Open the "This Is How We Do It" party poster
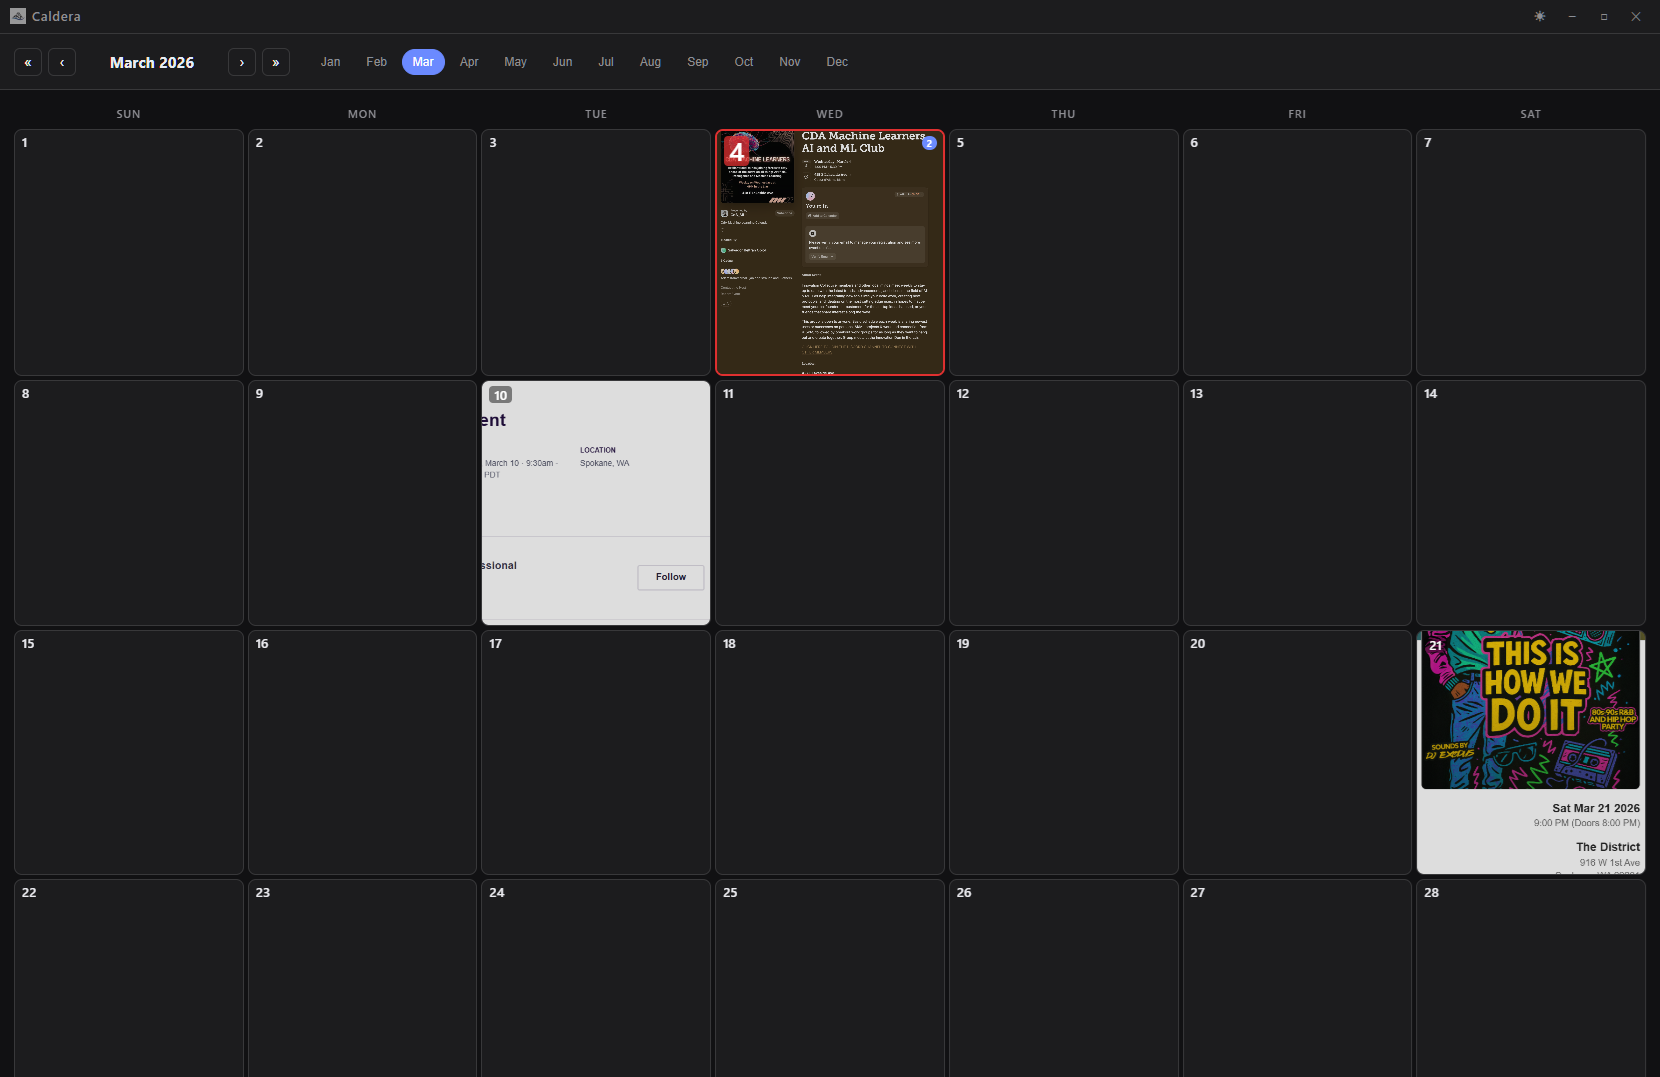The height and width of the screenshot is (1077, 1660). (x=1530, y=710)
